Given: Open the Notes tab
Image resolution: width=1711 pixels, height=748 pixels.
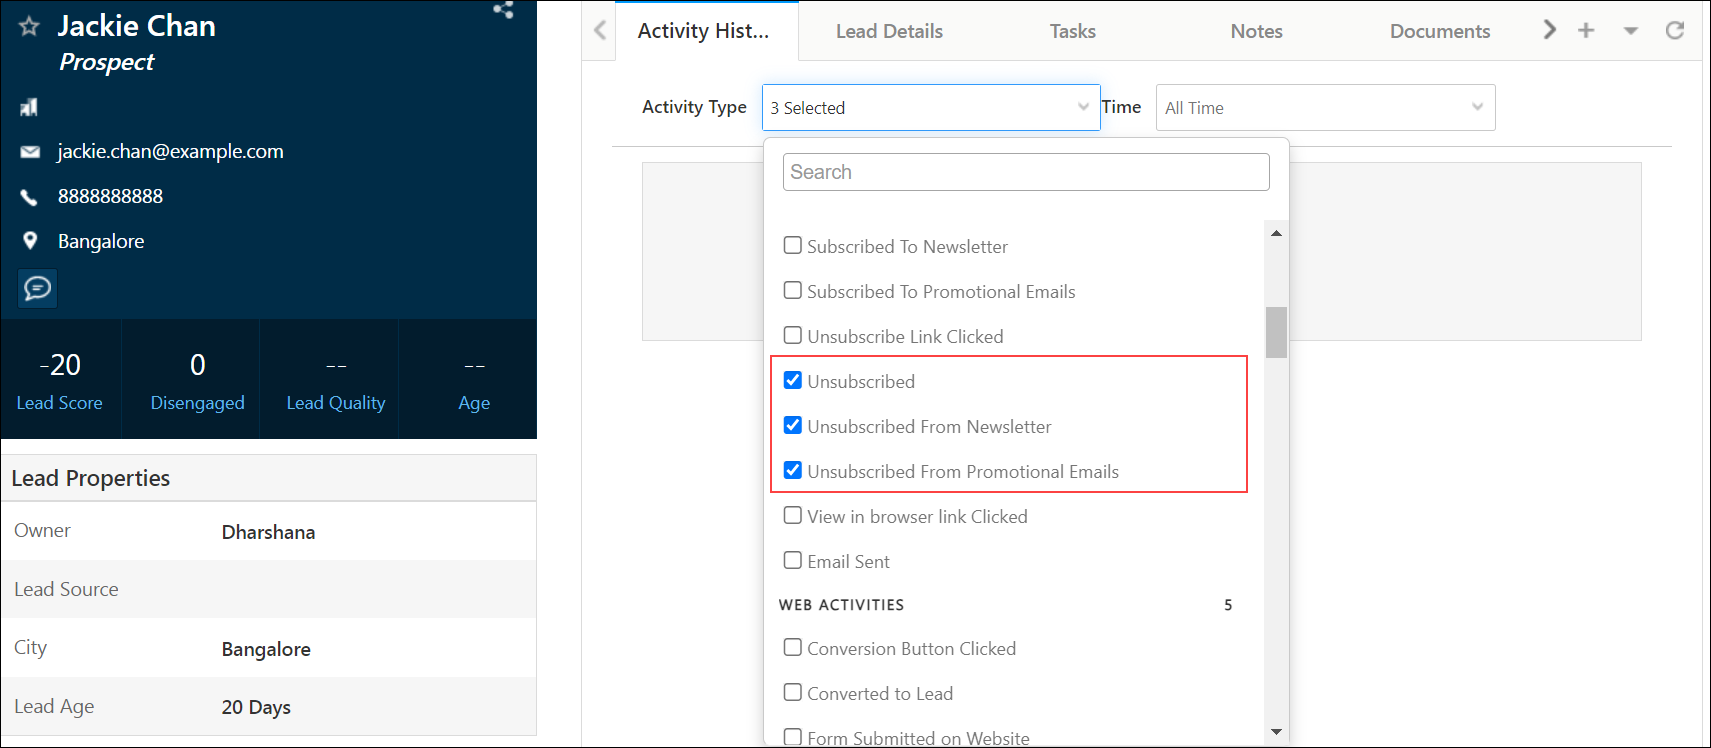Looking at the screenshot, I should pyautogui.click(x=1256, y=32).
